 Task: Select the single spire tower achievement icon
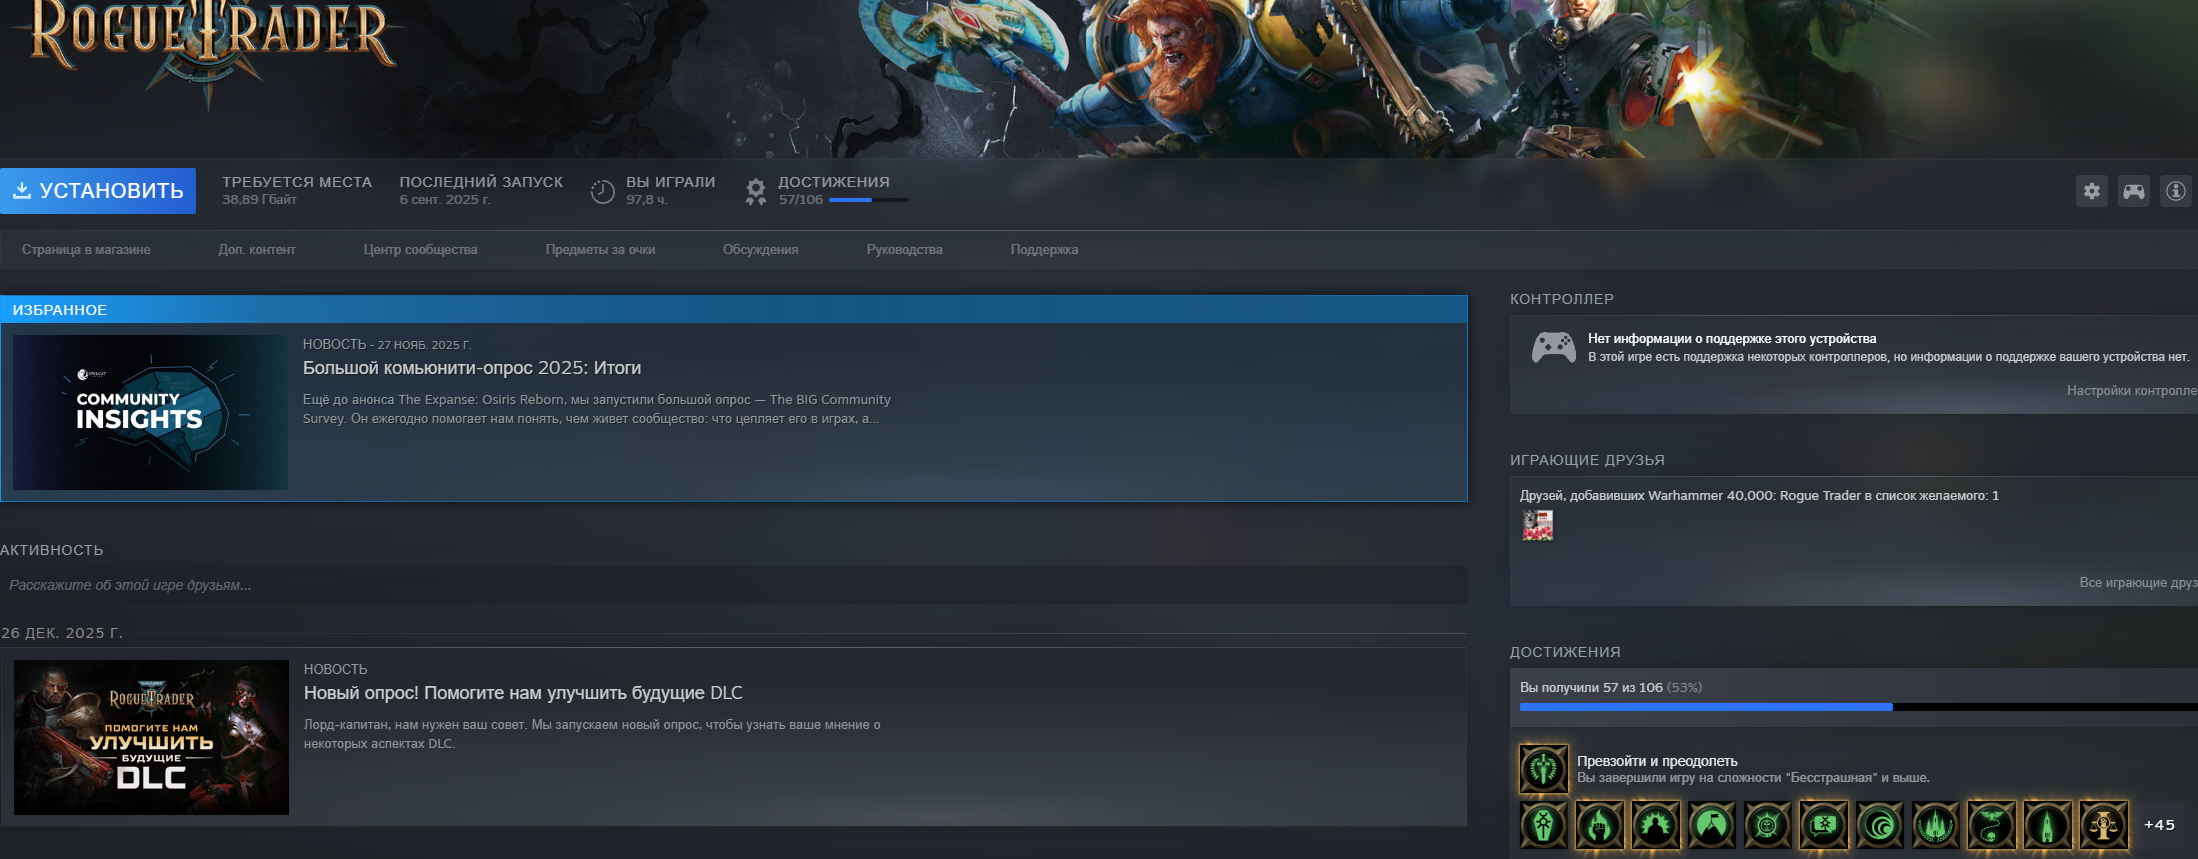tap(2047, 825)
